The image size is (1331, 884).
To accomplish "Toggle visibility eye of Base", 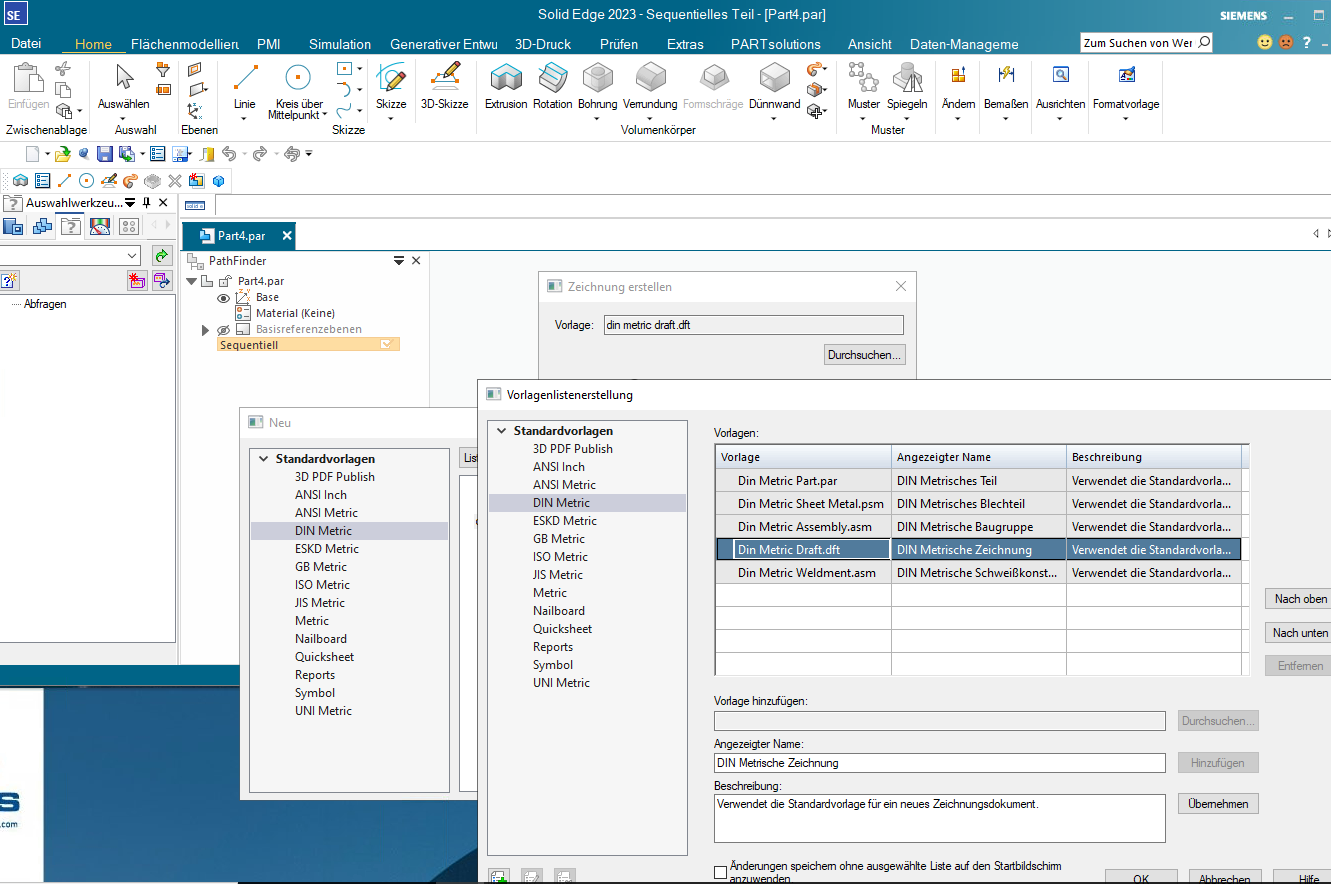I will [223, 298].
